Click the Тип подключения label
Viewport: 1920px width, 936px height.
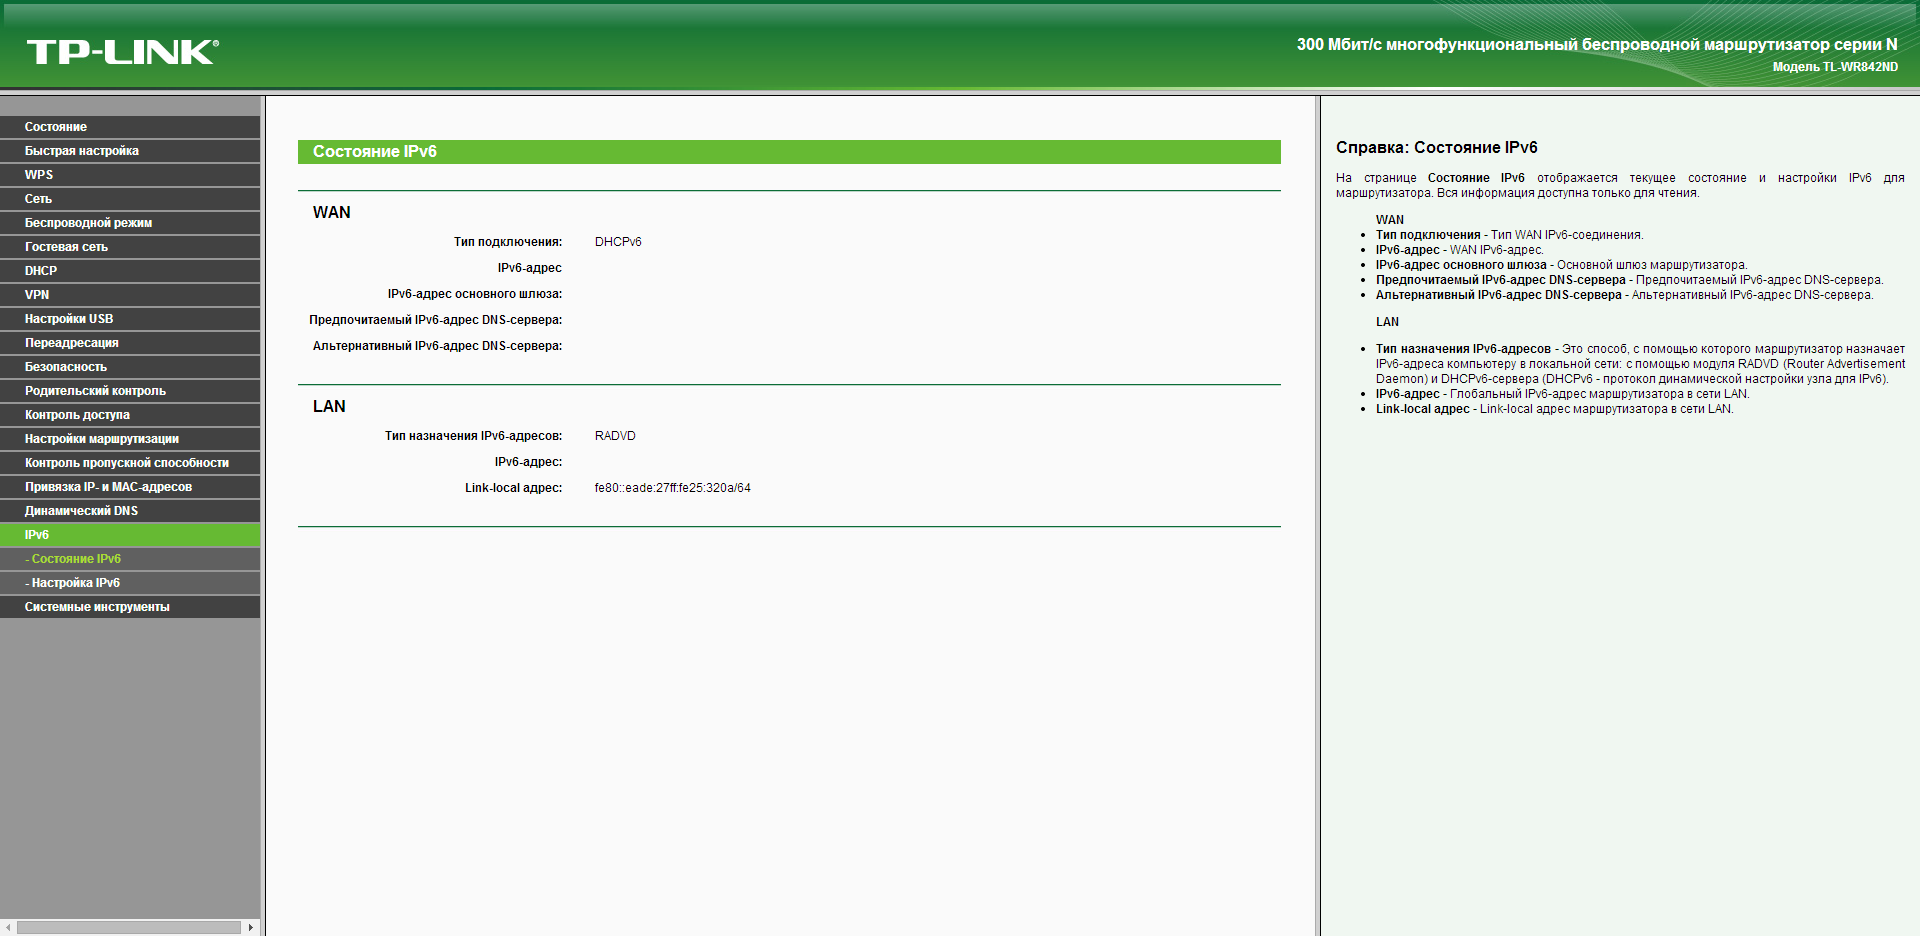(x=508, y=242)
